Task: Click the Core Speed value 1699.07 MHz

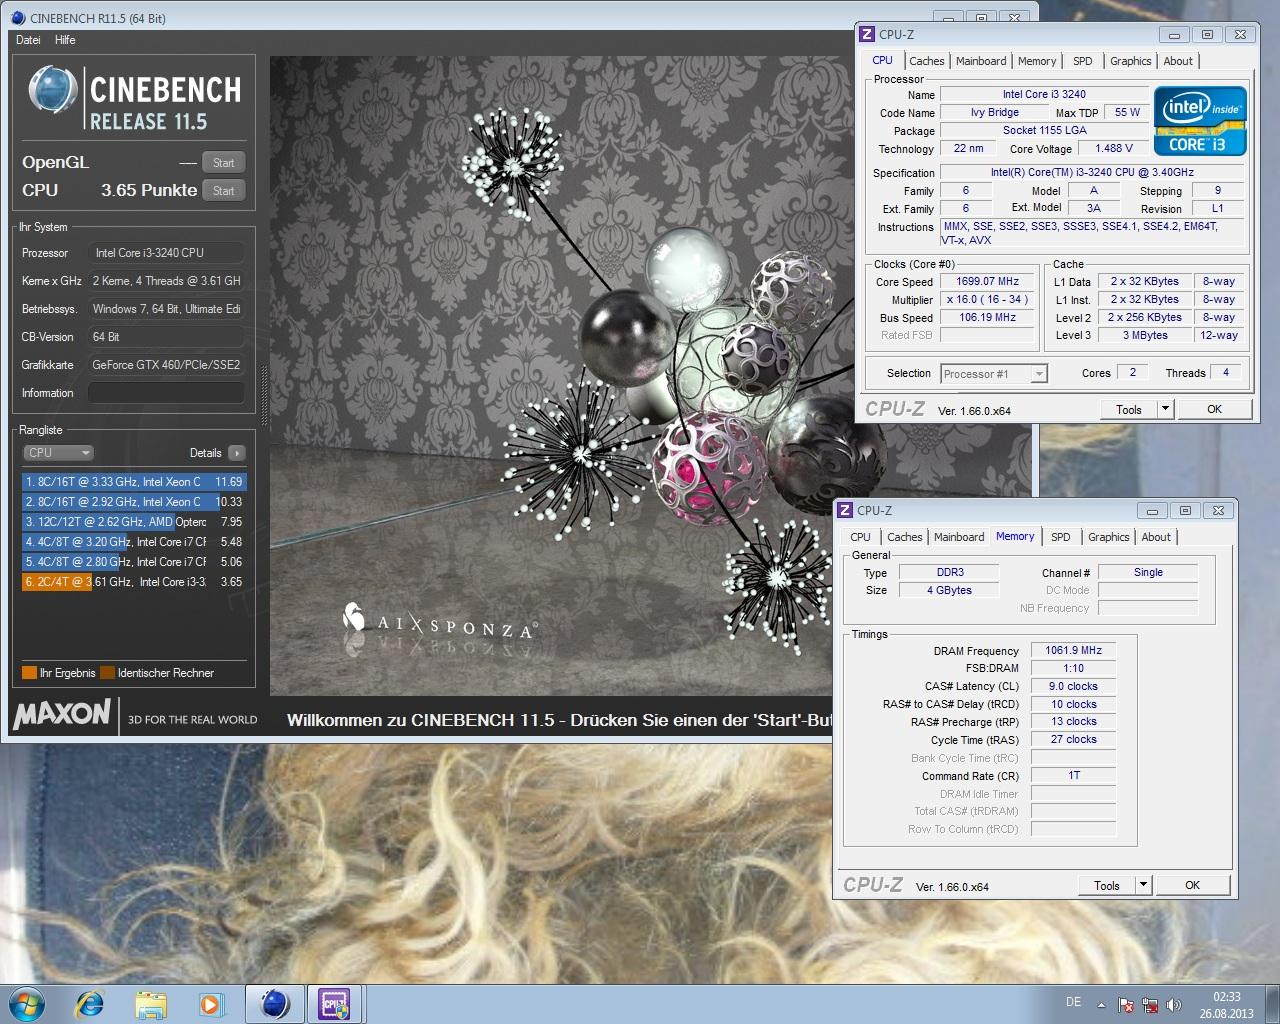Action: [x=987, y=282]
